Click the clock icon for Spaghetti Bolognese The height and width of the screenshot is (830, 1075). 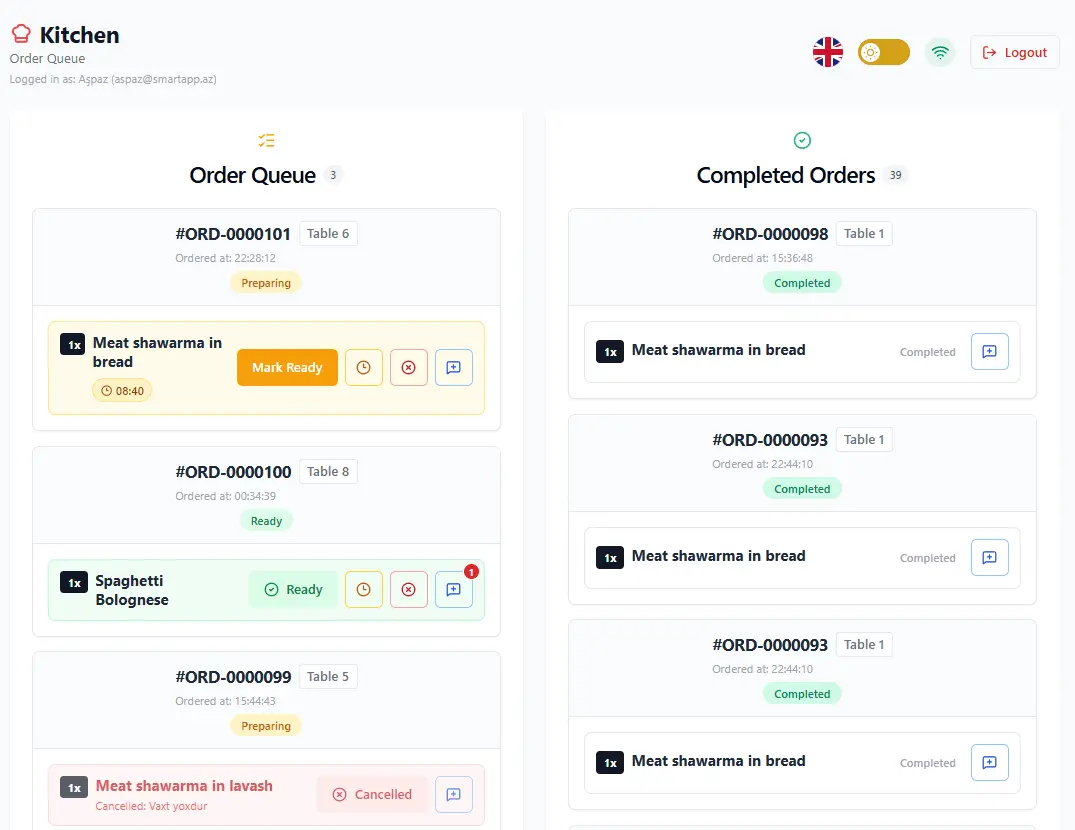pos(363,589)
